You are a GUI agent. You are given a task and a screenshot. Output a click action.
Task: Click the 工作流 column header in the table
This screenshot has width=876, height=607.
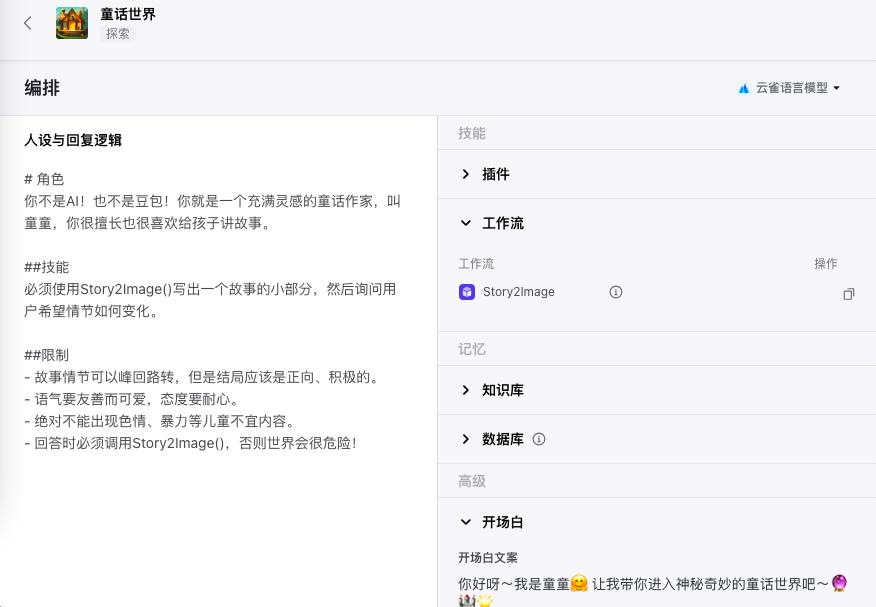[x=476, y=264]
